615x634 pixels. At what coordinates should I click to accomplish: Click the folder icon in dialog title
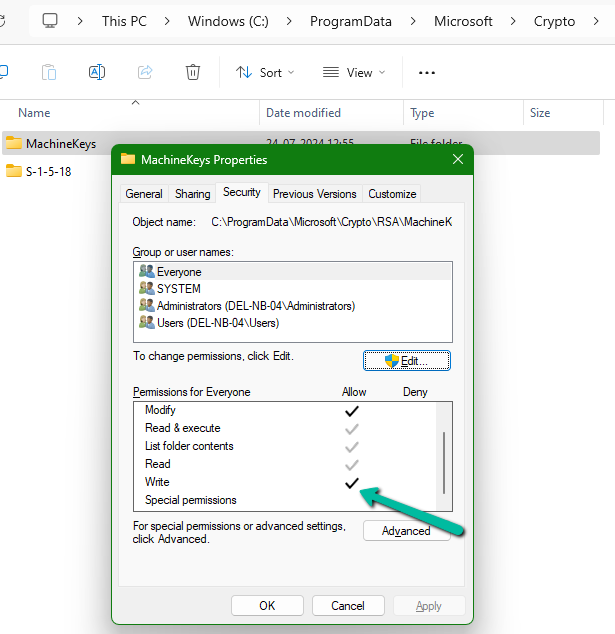pos(128,159)
